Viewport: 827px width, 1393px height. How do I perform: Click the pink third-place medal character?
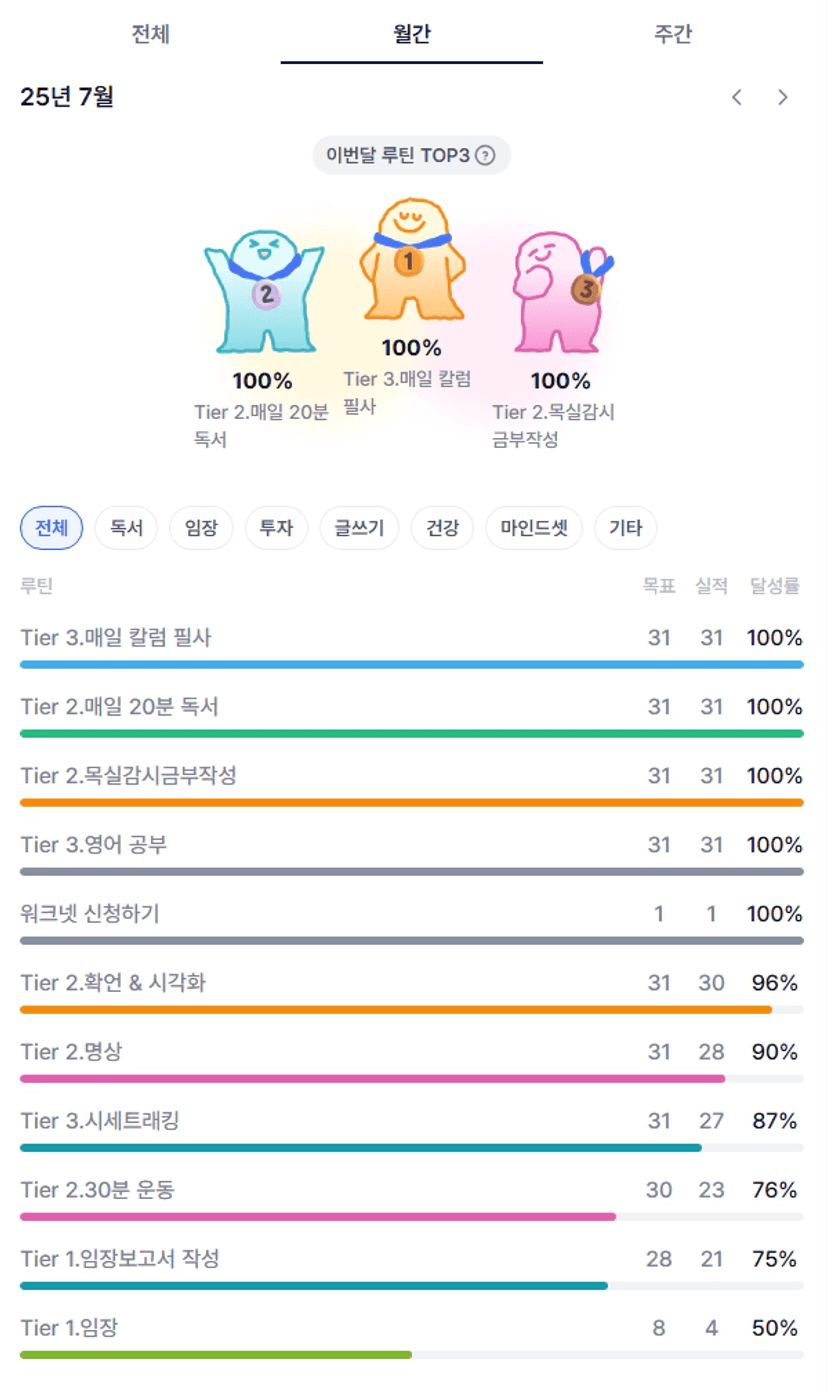pyautogui.click(x=561, y=293)
